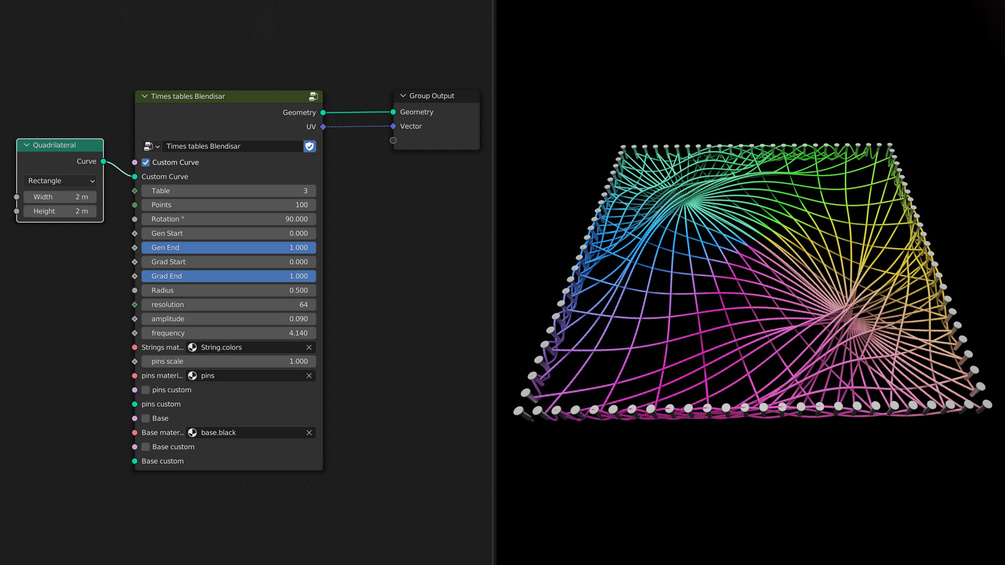Click the base.black material sphere icon
1005x565 pixels.
pos(192,432)
